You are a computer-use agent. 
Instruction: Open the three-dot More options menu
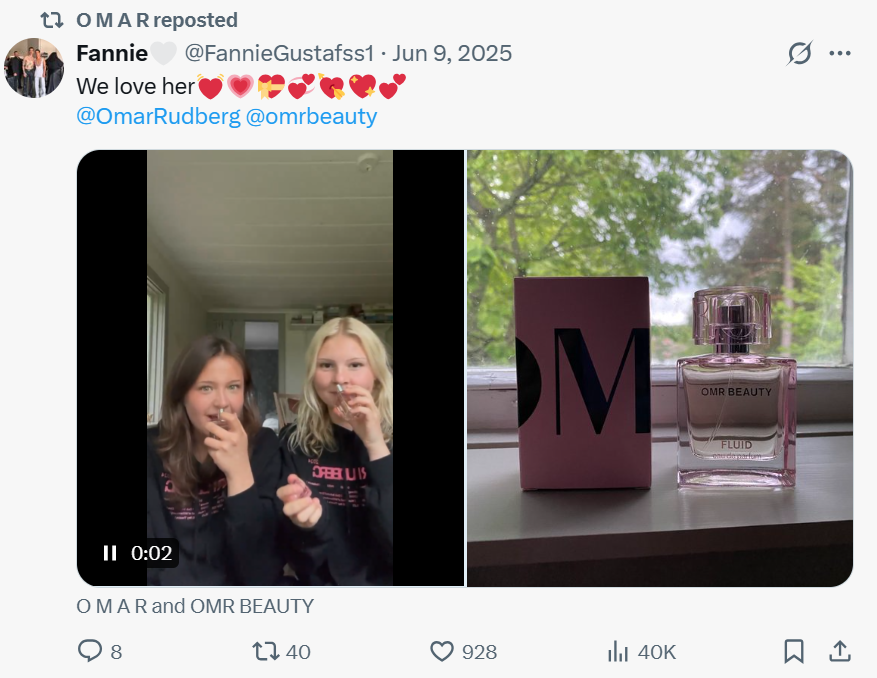tap(840, 54)
